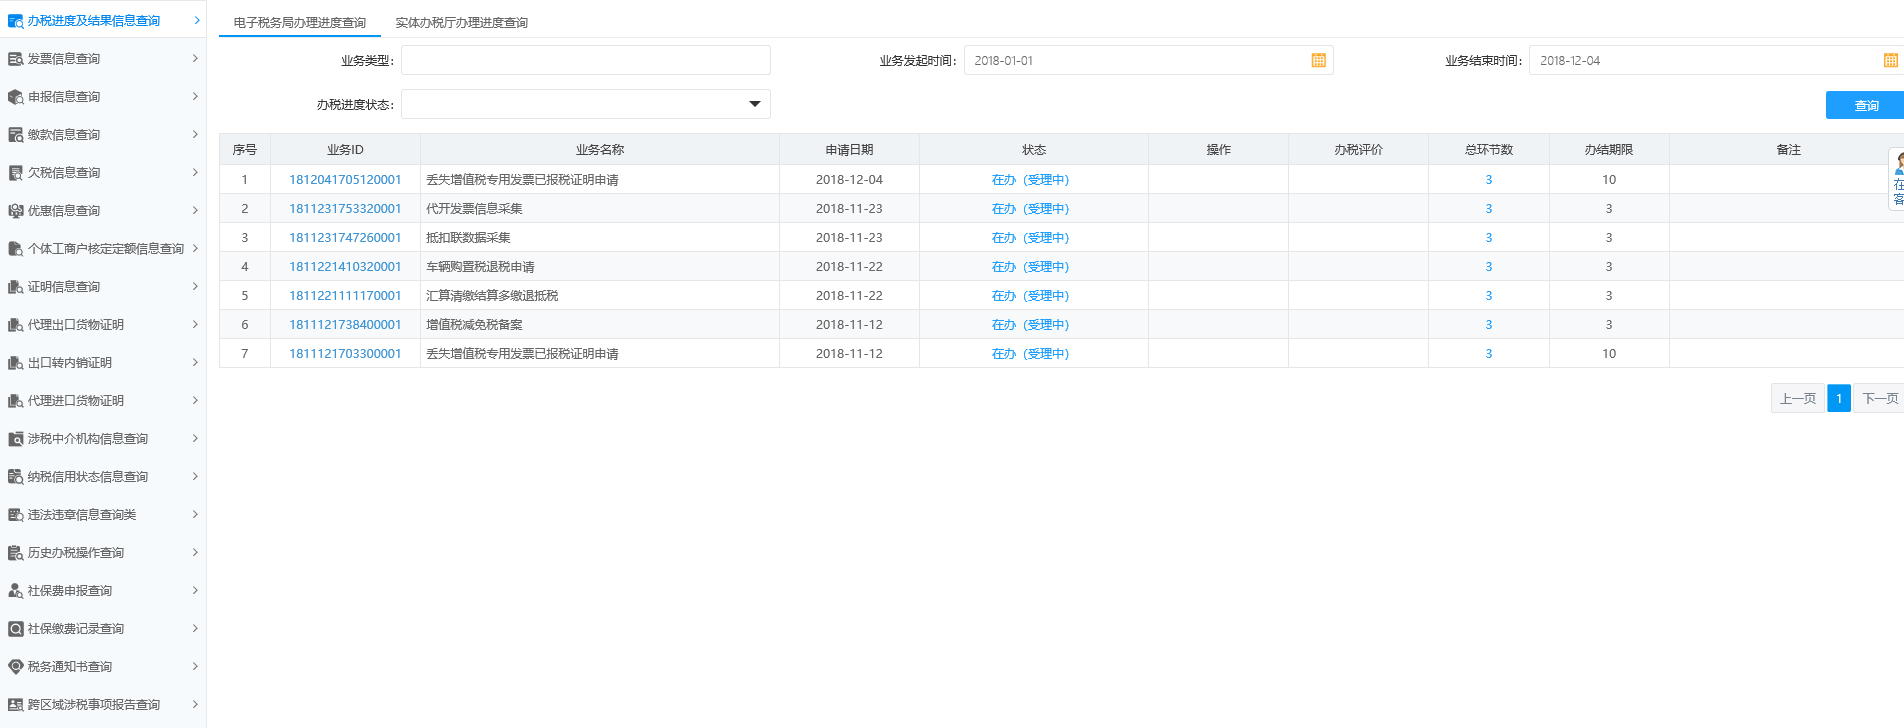Screen dimensions: 1904x728
Task: Click the 税务通知书查询 icon
Action: click(x=15, y=667)
